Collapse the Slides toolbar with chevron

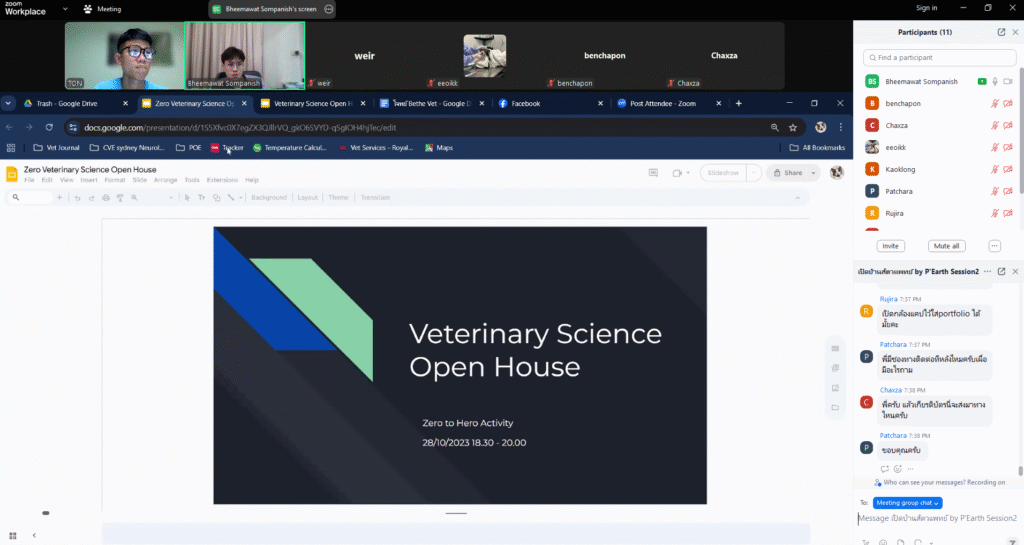click(x=797, y=198)
